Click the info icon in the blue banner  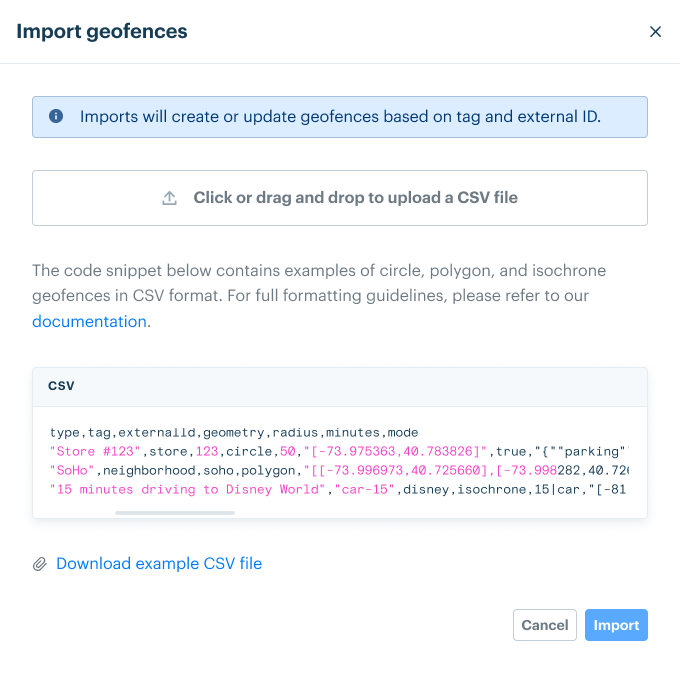tap(56, 116)
